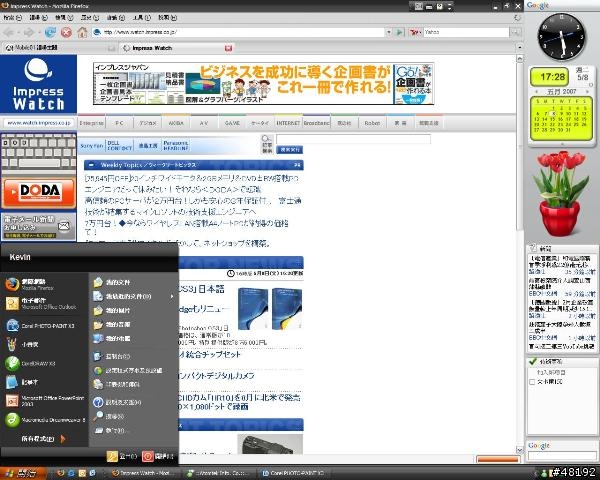The width and height of the screenshot is (600, 480).
Task: Click the red Shut Down button
Action: click(158, 456)
